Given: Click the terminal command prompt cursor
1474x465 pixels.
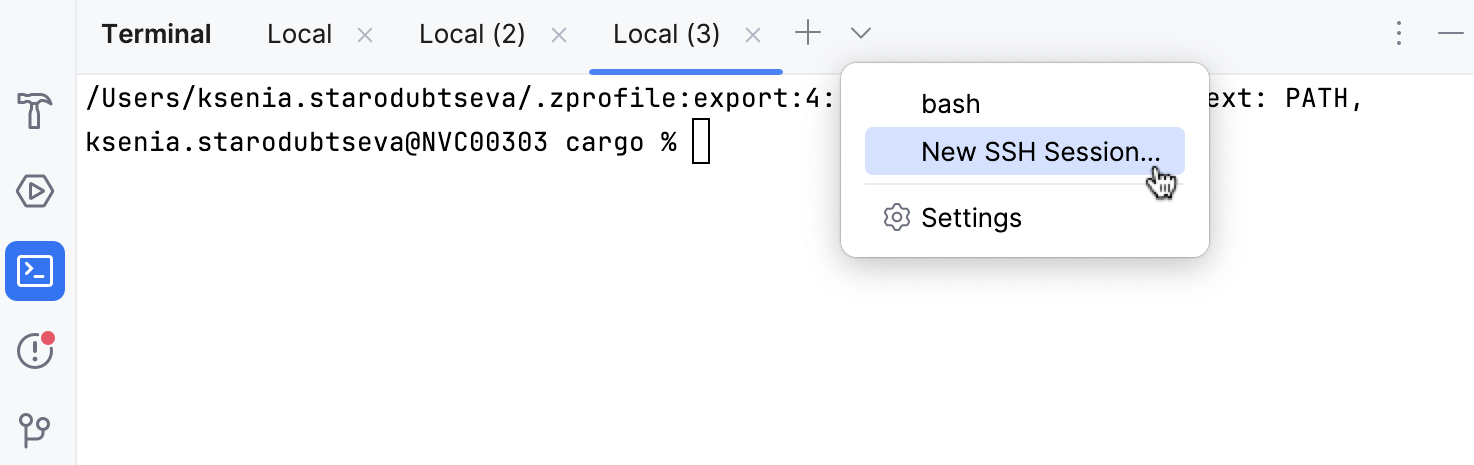Looking at the screenshot, I should tap(700, 142).
